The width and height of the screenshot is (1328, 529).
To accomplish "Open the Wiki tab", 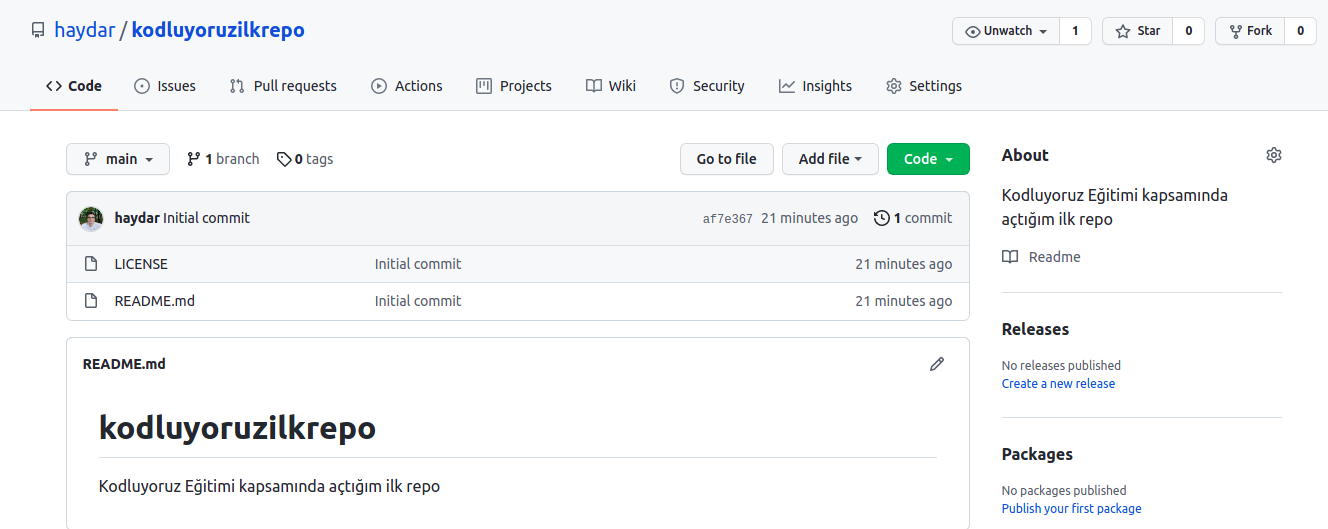I will [611, 86].
